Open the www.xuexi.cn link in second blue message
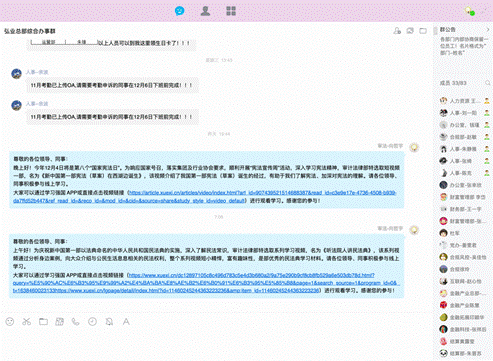The width and height of the screenshot is (493, 361). click(x=206, y=283)
